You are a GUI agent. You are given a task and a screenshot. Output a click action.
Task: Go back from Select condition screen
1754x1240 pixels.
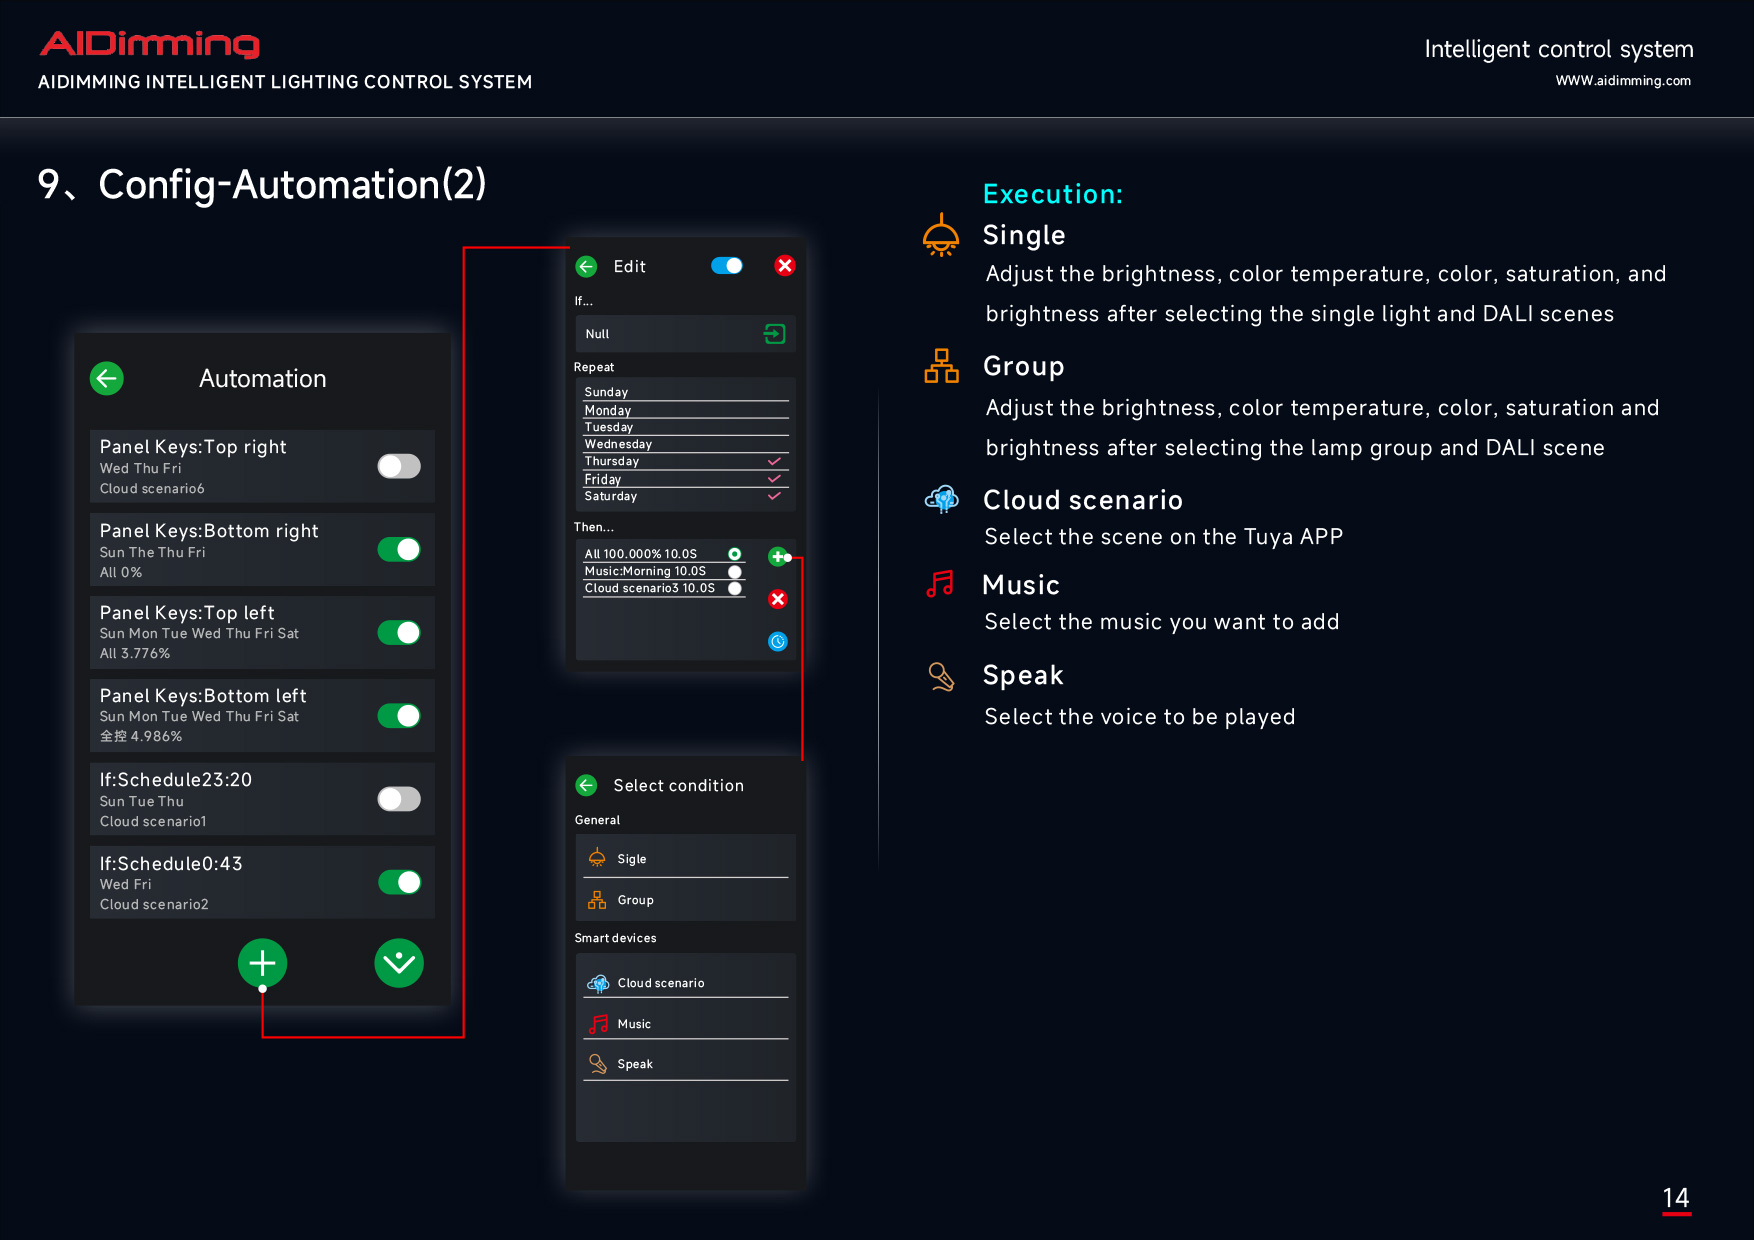click(587, 786)
